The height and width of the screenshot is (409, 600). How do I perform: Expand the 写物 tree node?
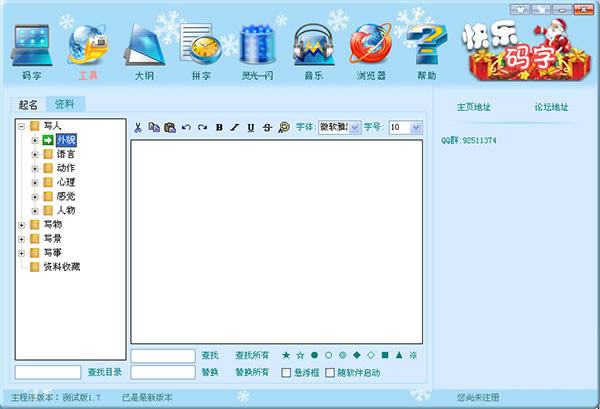[22, 225]
